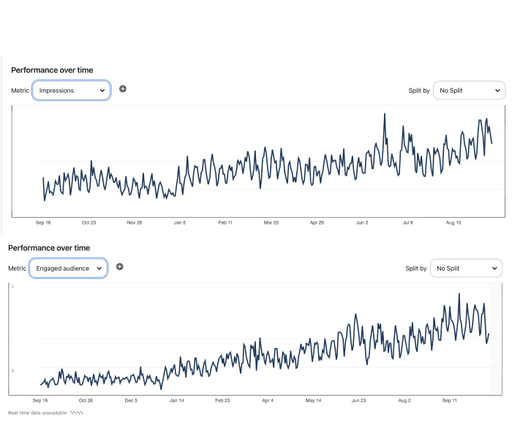Image resolution: width=512 pixels, height=422 pixels.
Task: Click 'Feb 23' axis label
Action: pos(222,400)
